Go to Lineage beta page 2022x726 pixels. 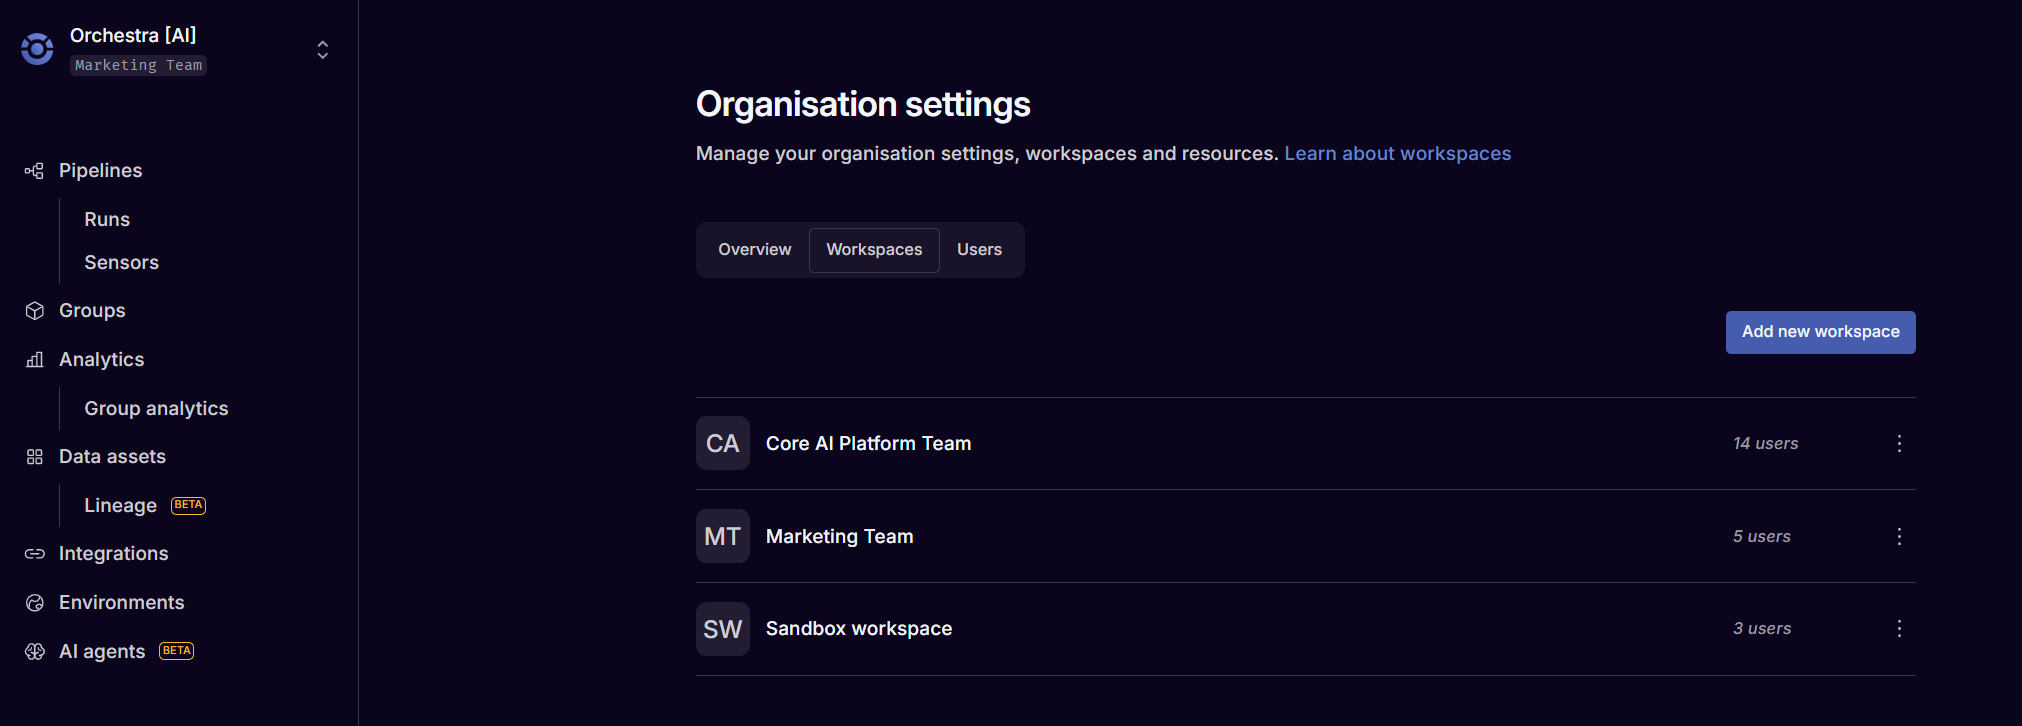pyautogui.click(x=121, y=506)
